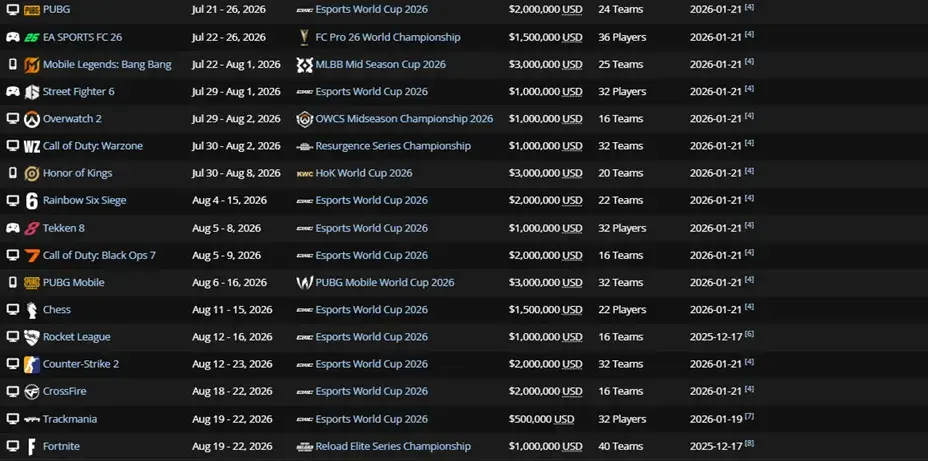The width and height of the screenshot is (928, 461).
Task: Open the Mobile Legends: Bang Bang link
Action: click(x=107, y=65)
